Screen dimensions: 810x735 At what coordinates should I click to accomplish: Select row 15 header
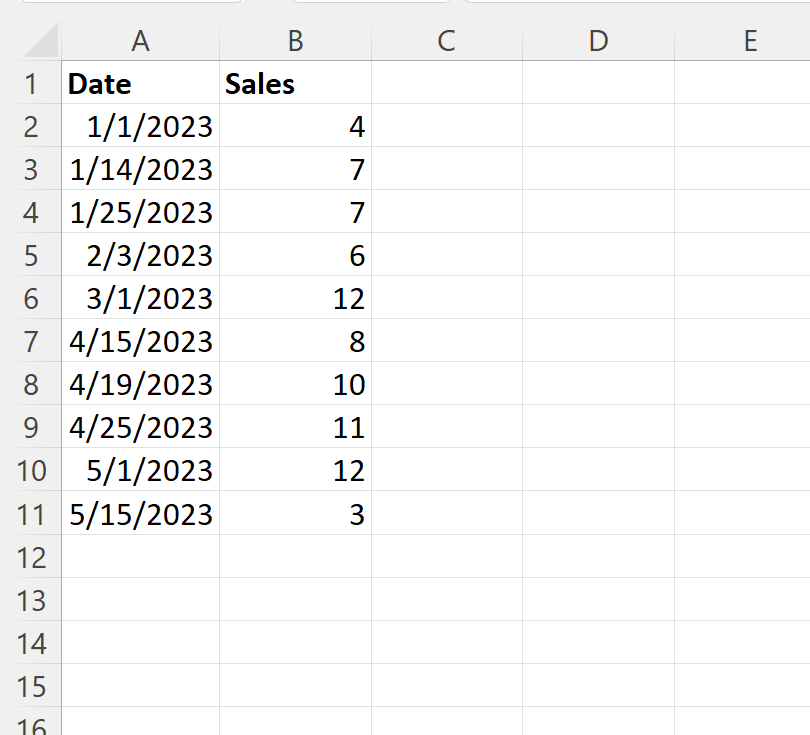coord(31,685)
